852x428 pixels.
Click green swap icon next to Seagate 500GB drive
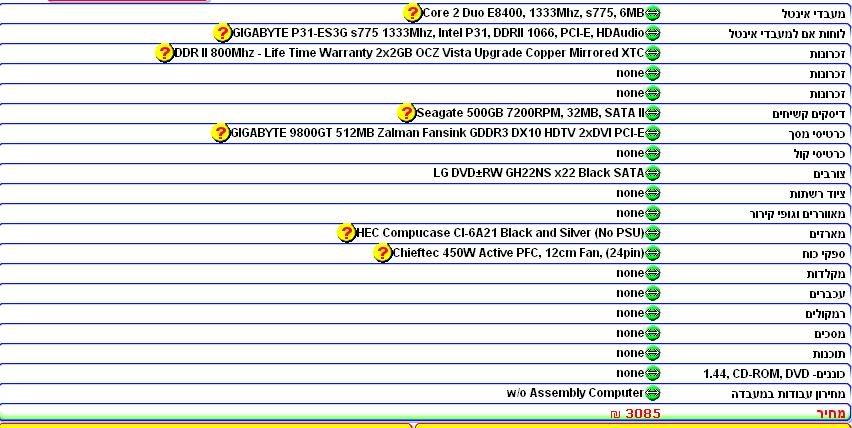pyautogui.click(x=653, y=113)
